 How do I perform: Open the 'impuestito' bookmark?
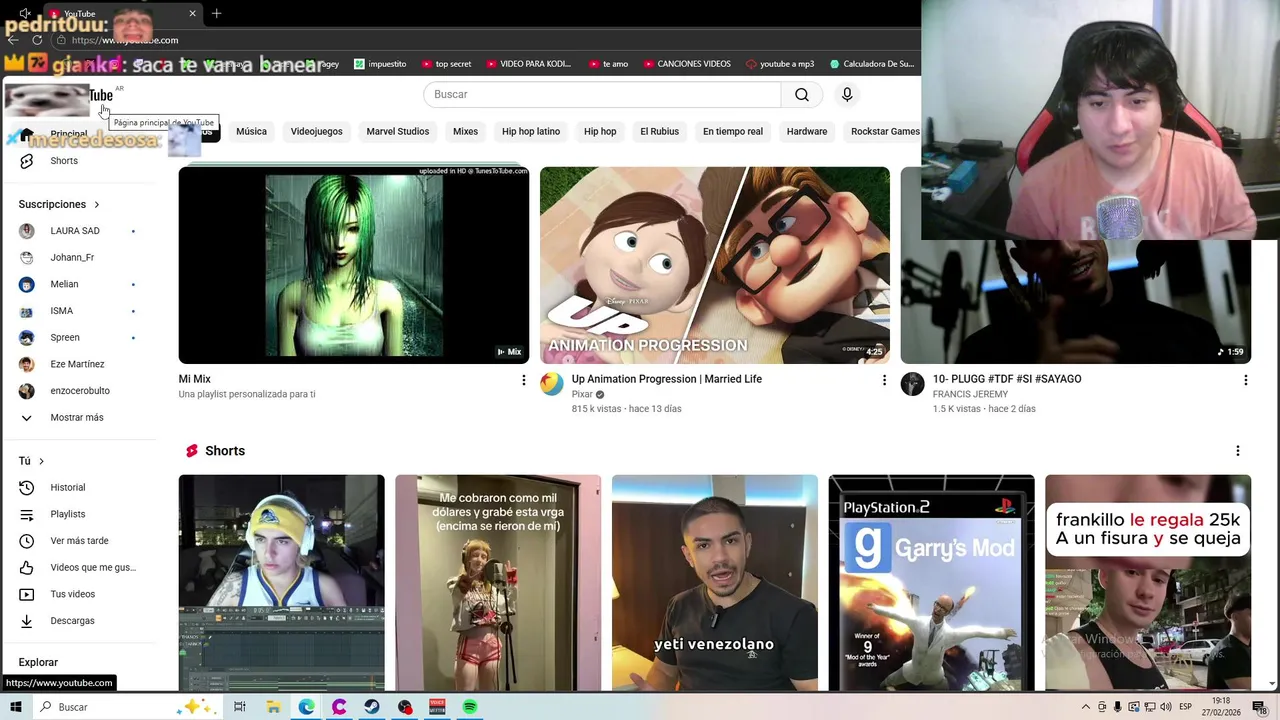[x=380, y=64]
